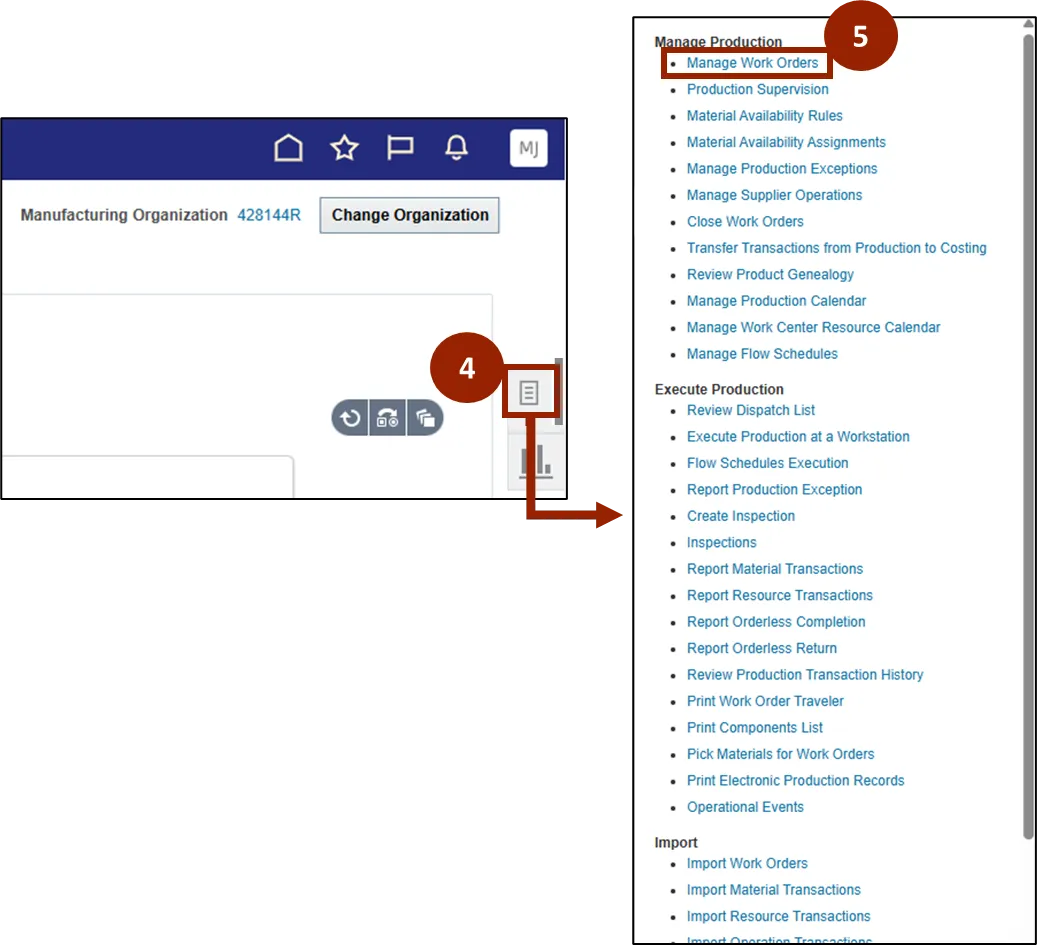Open Transfer Transactions from Production to Costing
This screenshot has width=1037, height=945.
837,248
